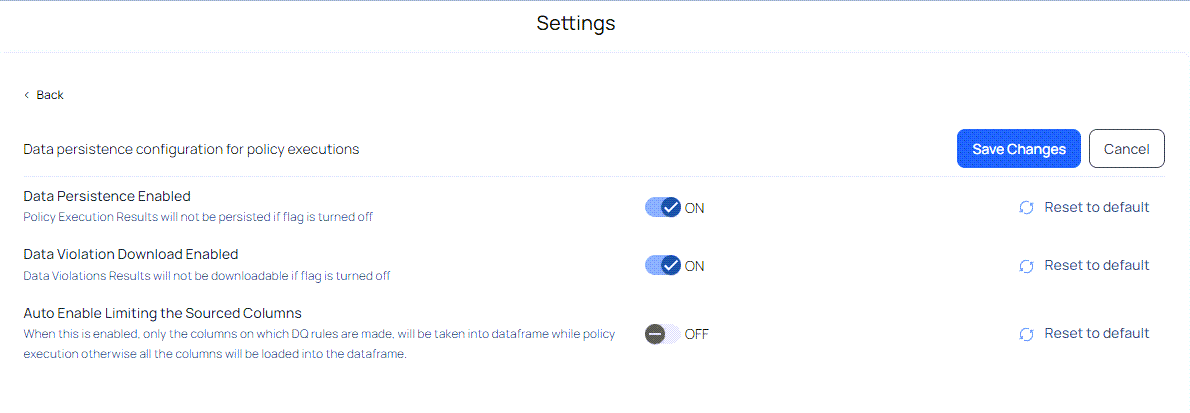
Task: Click reset icon for Data Violation Download
Action: coord(1026,266)
